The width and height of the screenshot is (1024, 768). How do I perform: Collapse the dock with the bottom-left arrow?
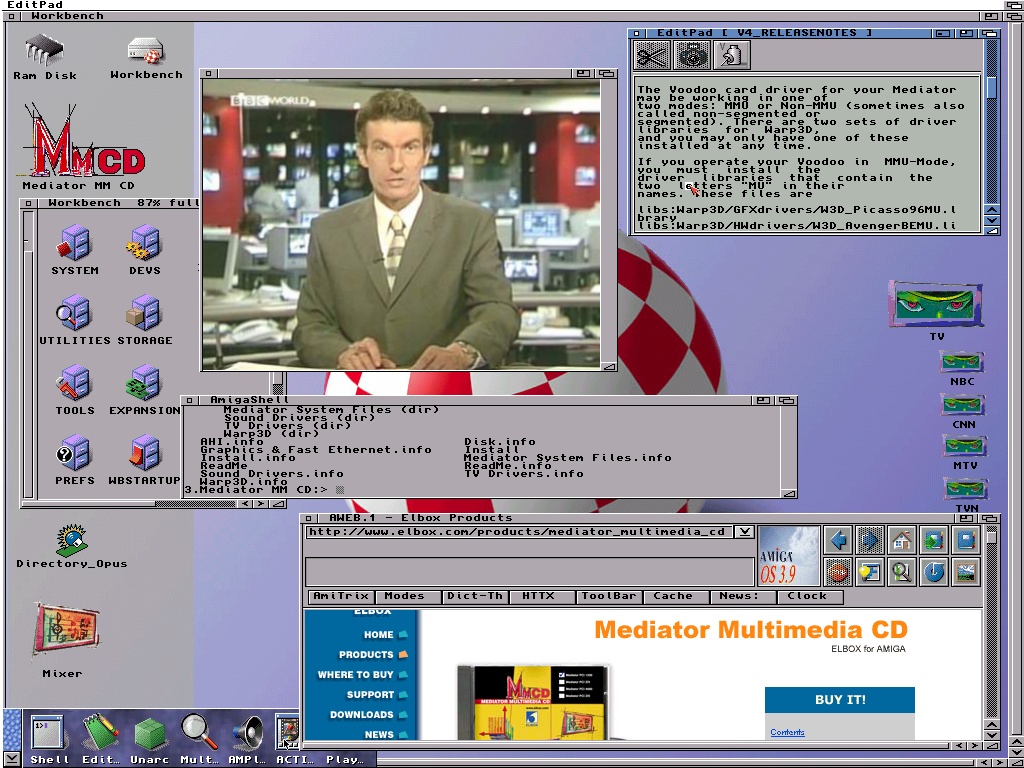[x=11, y=760]
